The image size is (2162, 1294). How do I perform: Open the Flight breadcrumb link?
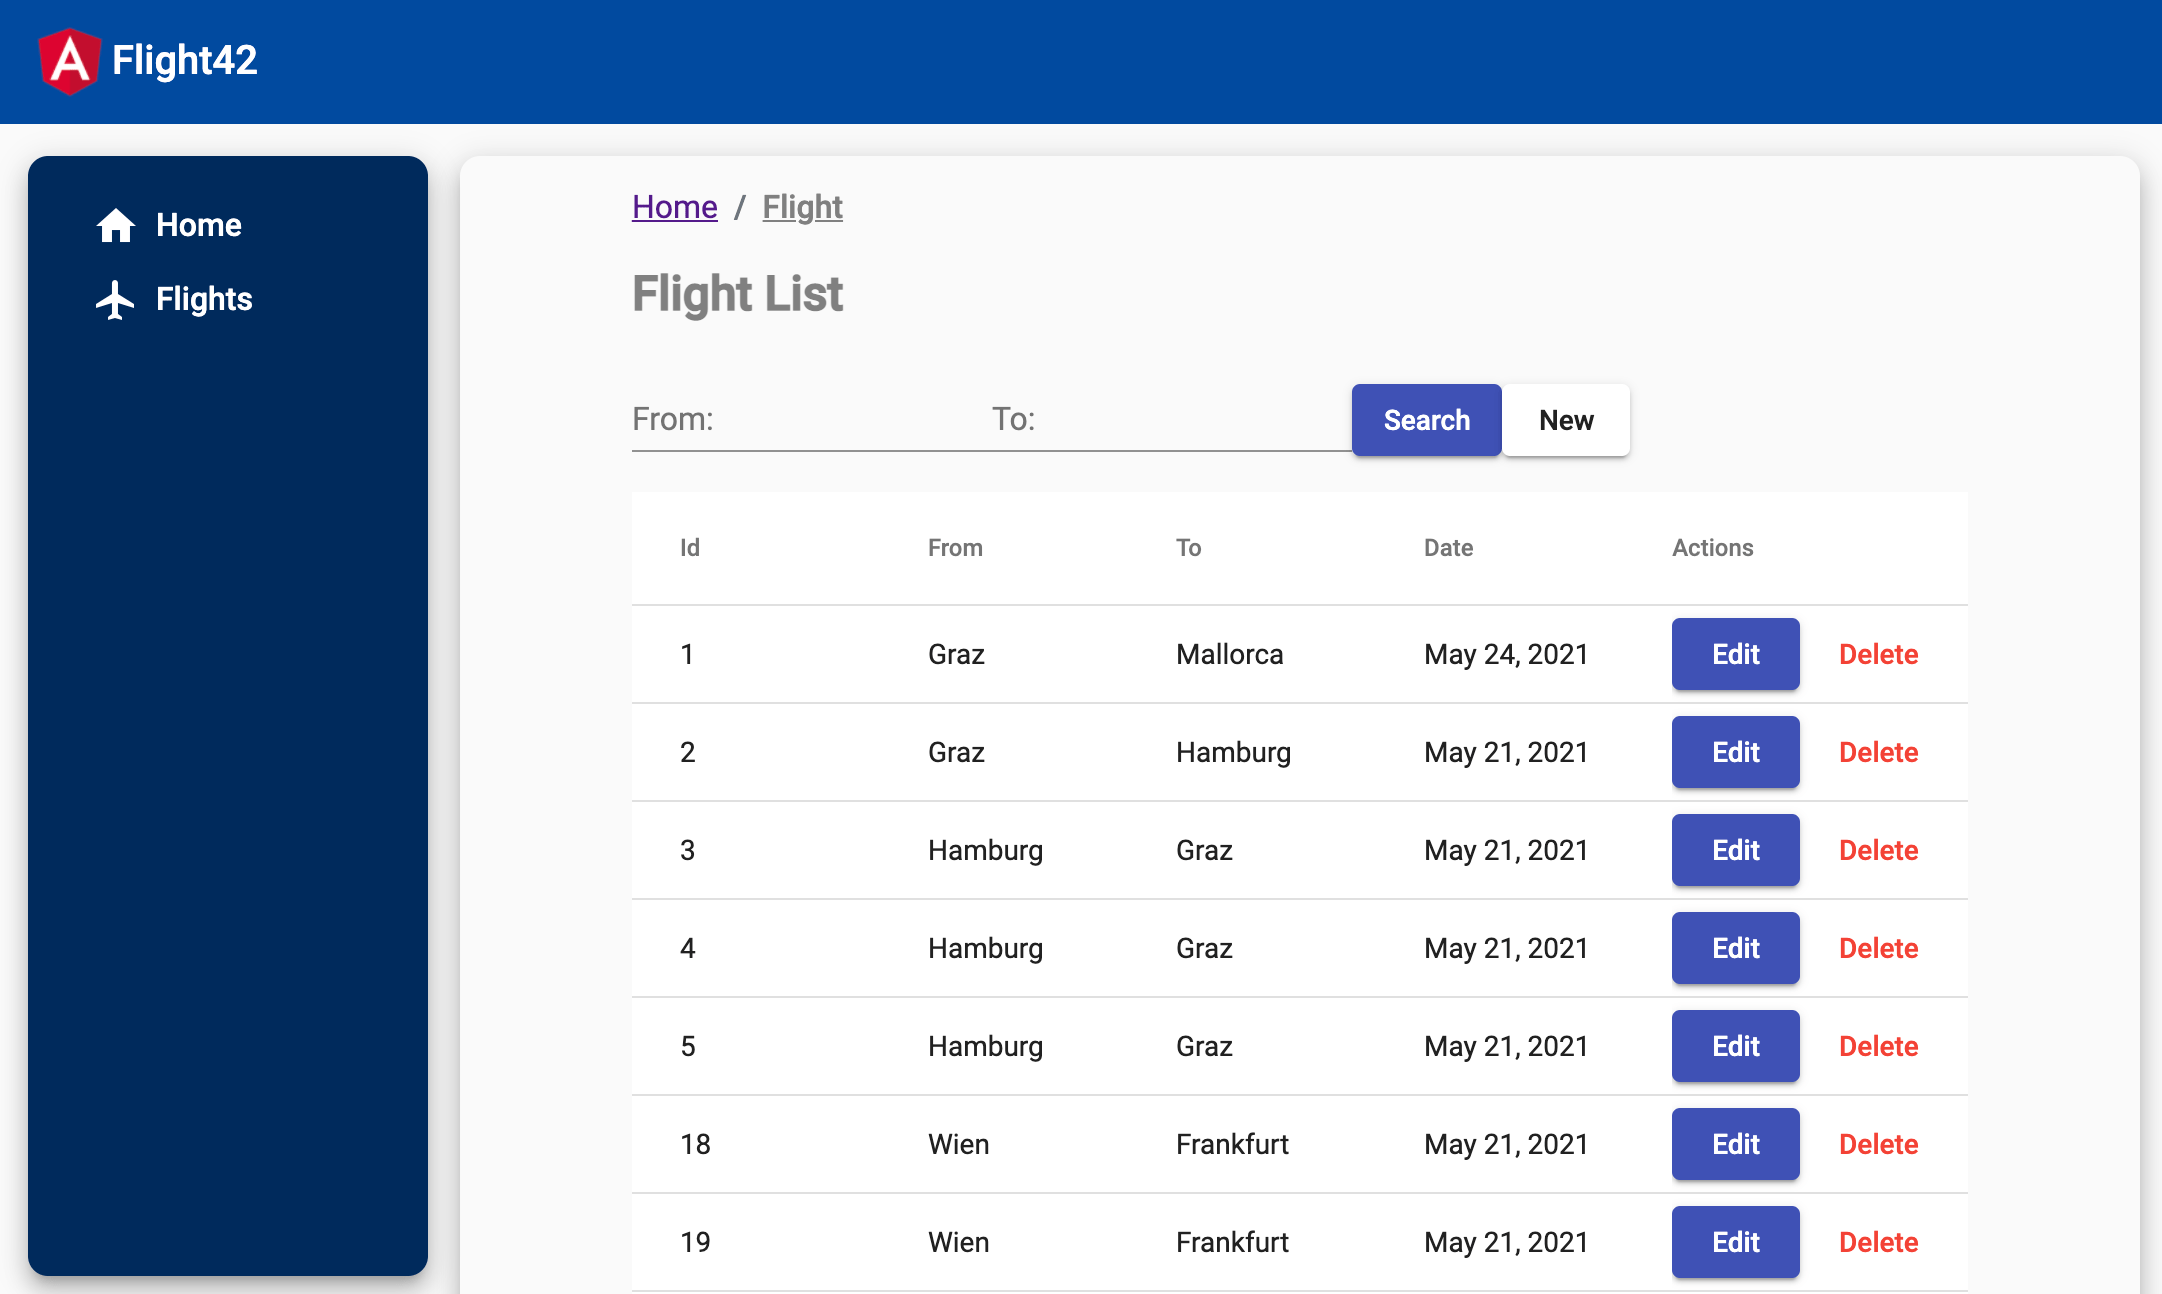(x=802, y=207)
